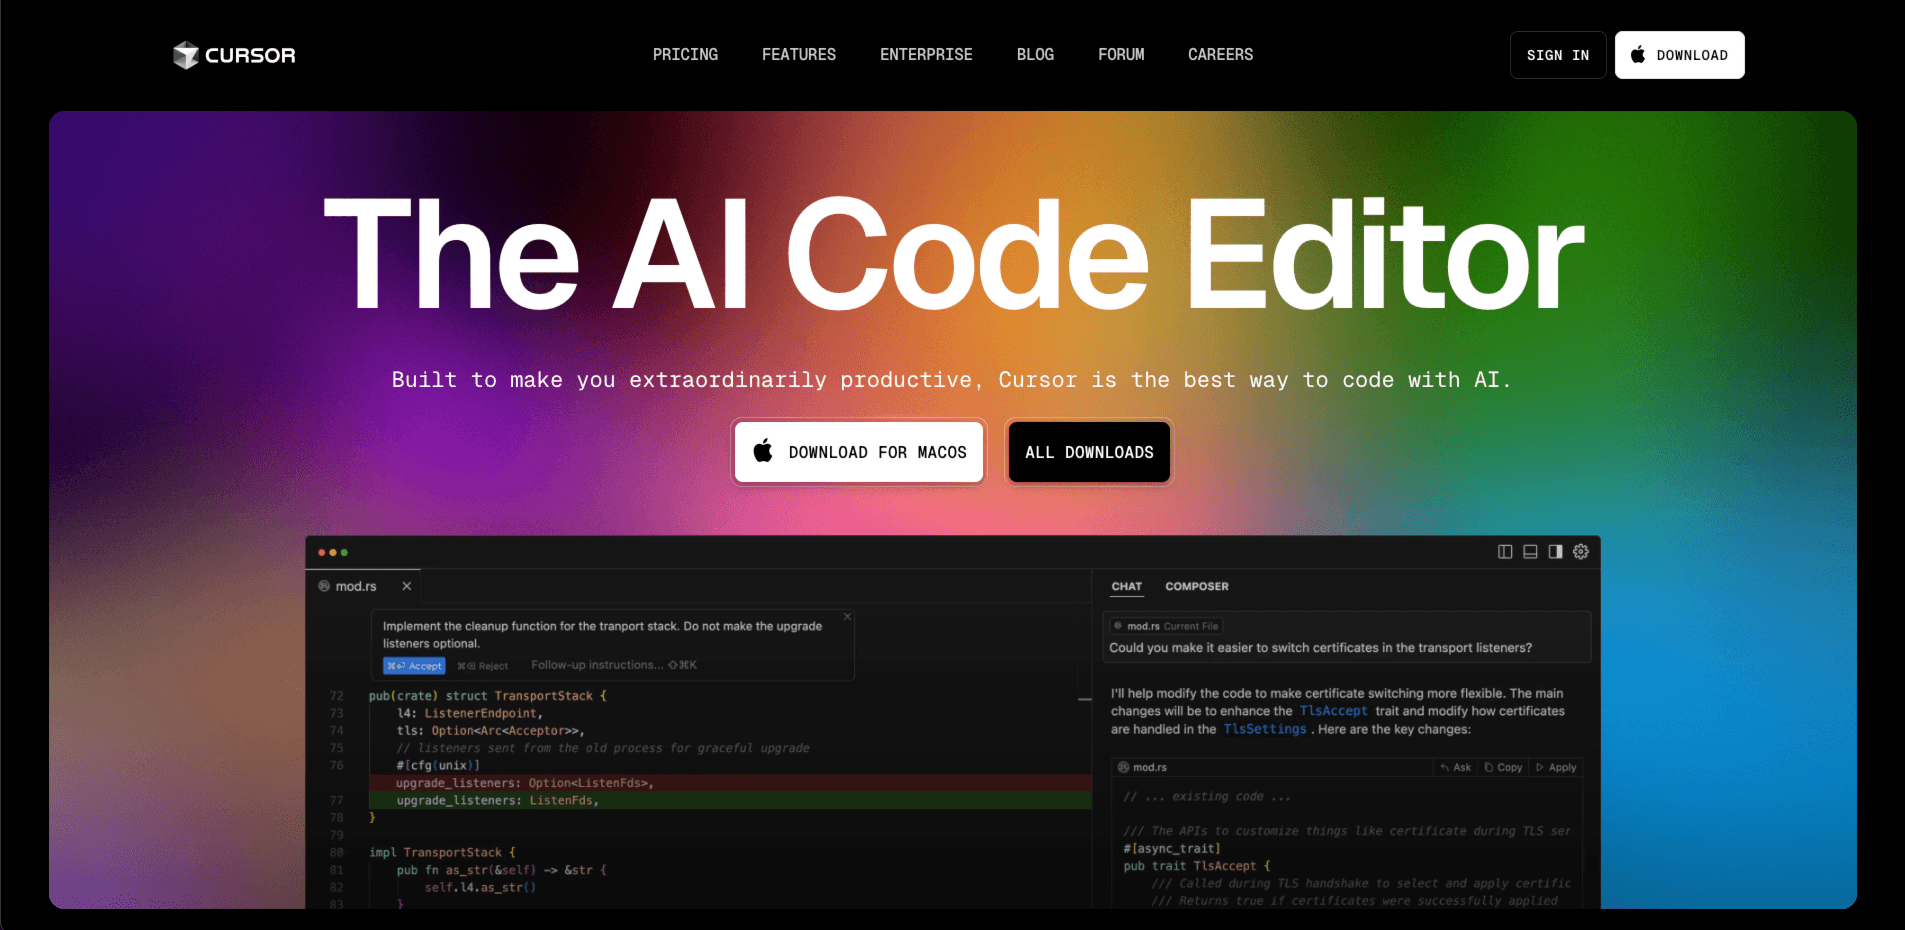Screen dimensions: 1905x930
Task: Open the Pricing page
Action: 685,55
